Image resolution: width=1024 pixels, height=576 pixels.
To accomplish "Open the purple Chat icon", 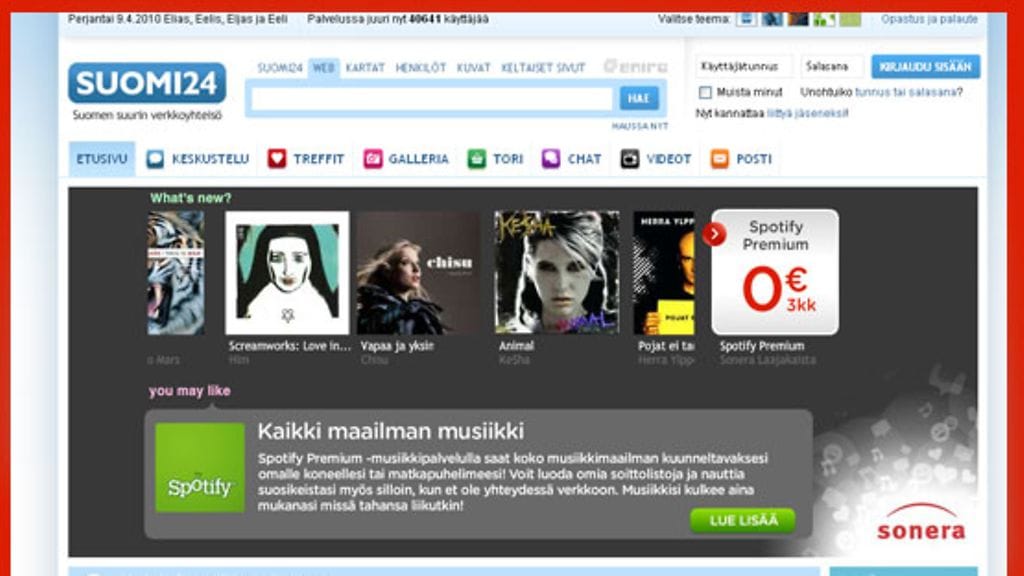I will click(551, 159).
